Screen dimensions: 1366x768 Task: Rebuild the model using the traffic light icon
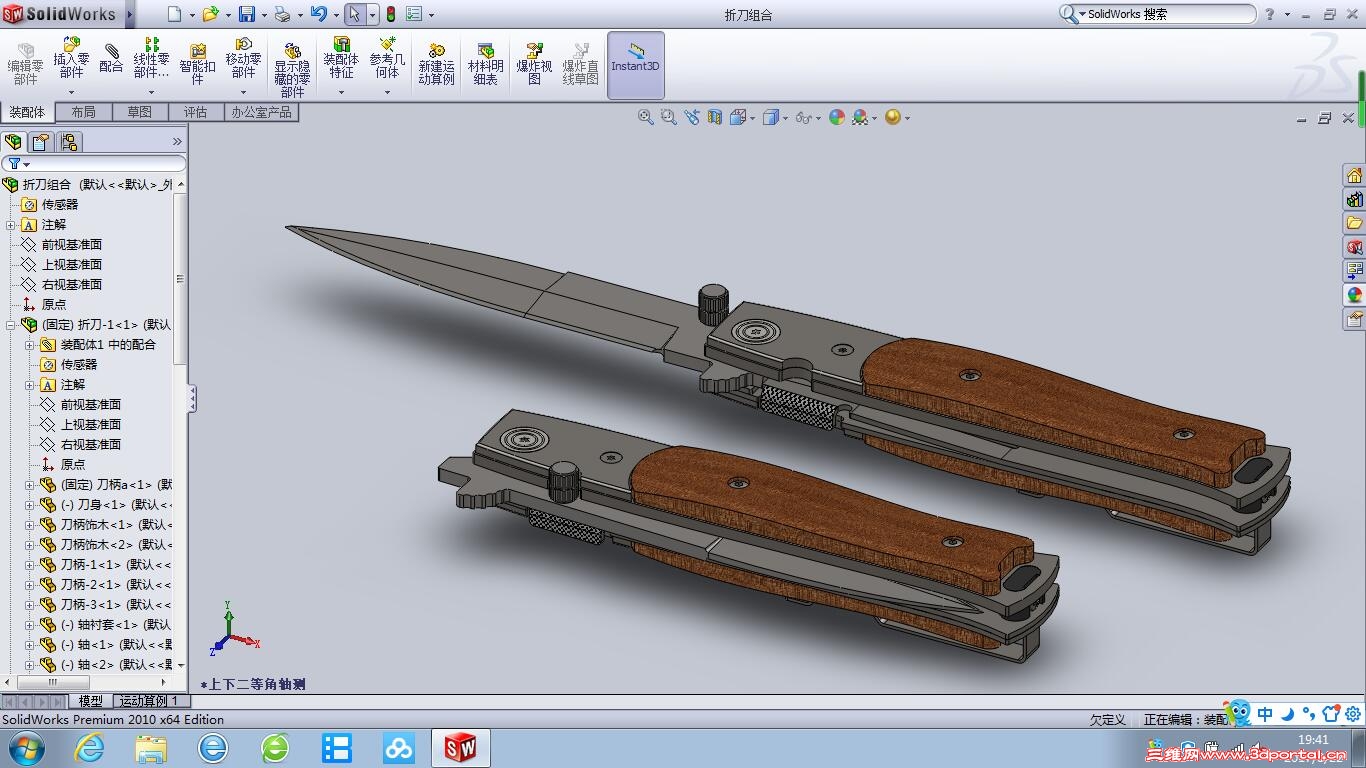(x=390, y=14)
